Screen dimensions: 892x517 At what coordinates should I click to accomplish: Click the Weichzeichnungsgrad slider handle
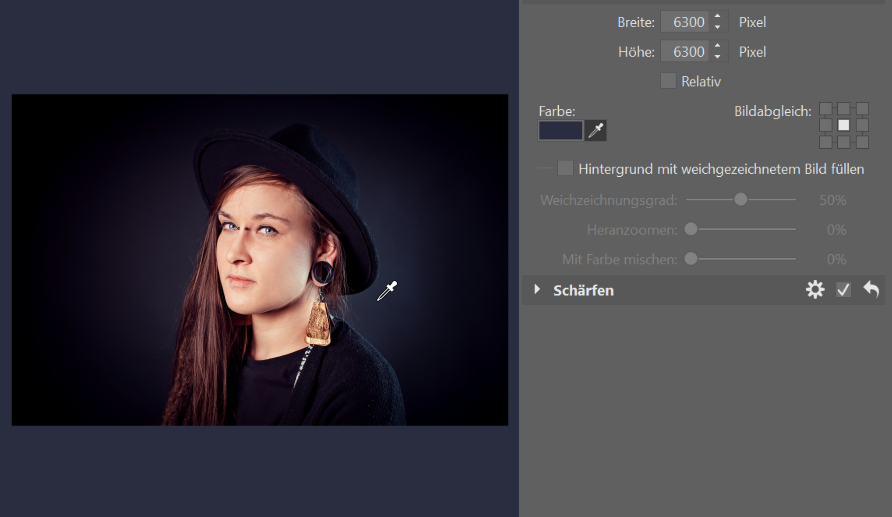741,200
